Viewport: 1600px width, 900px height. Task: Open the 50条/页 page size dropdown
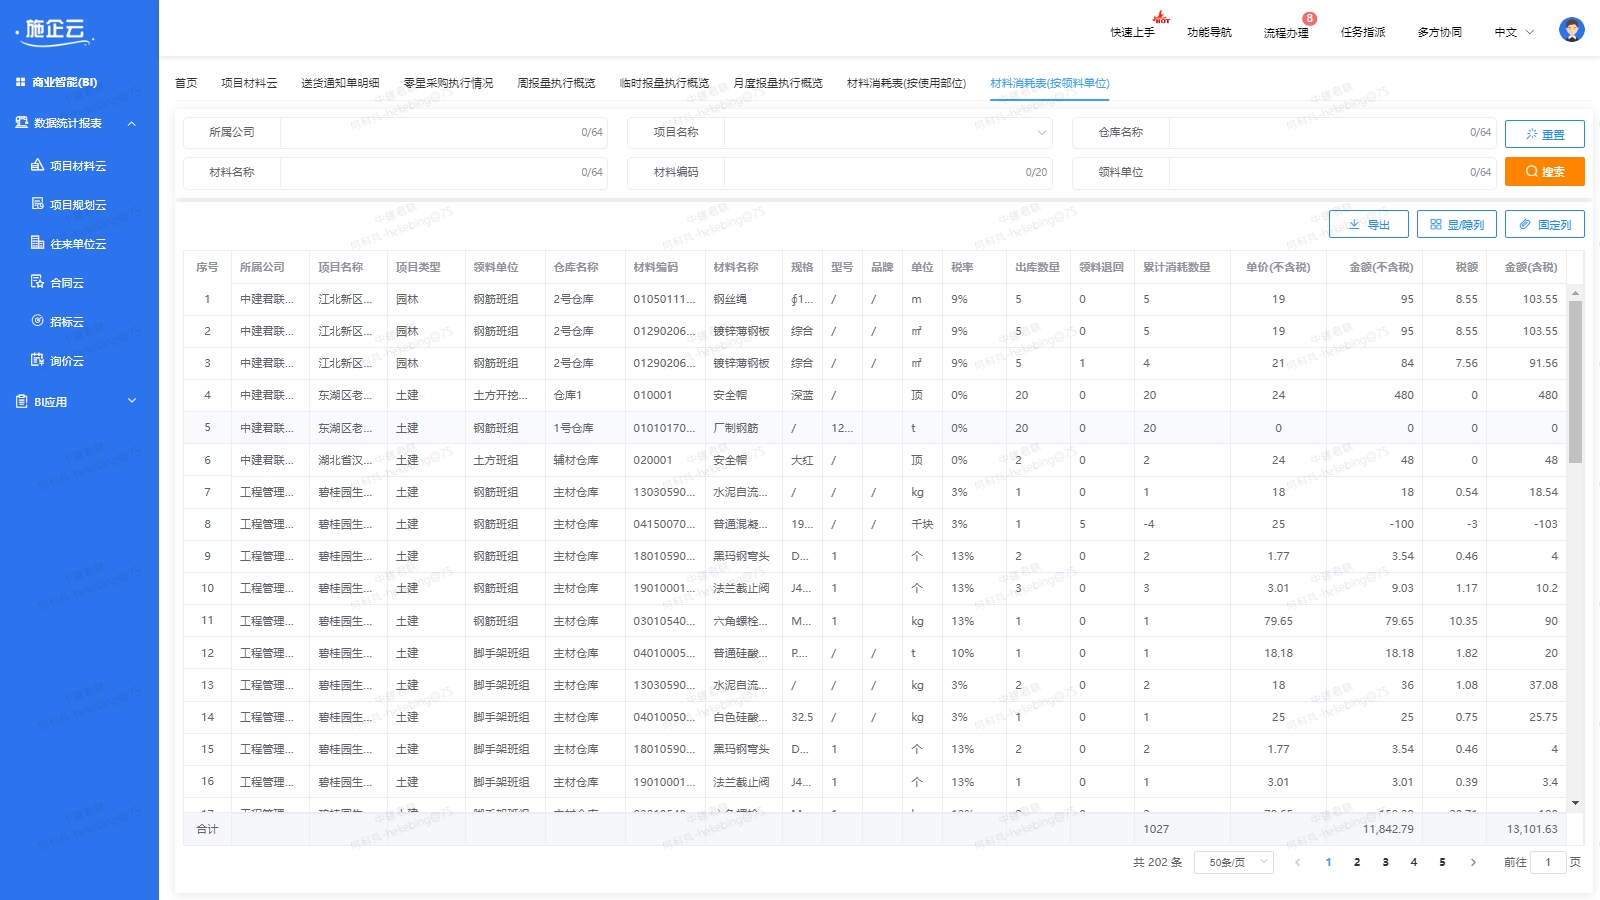tap(1233, 862)
